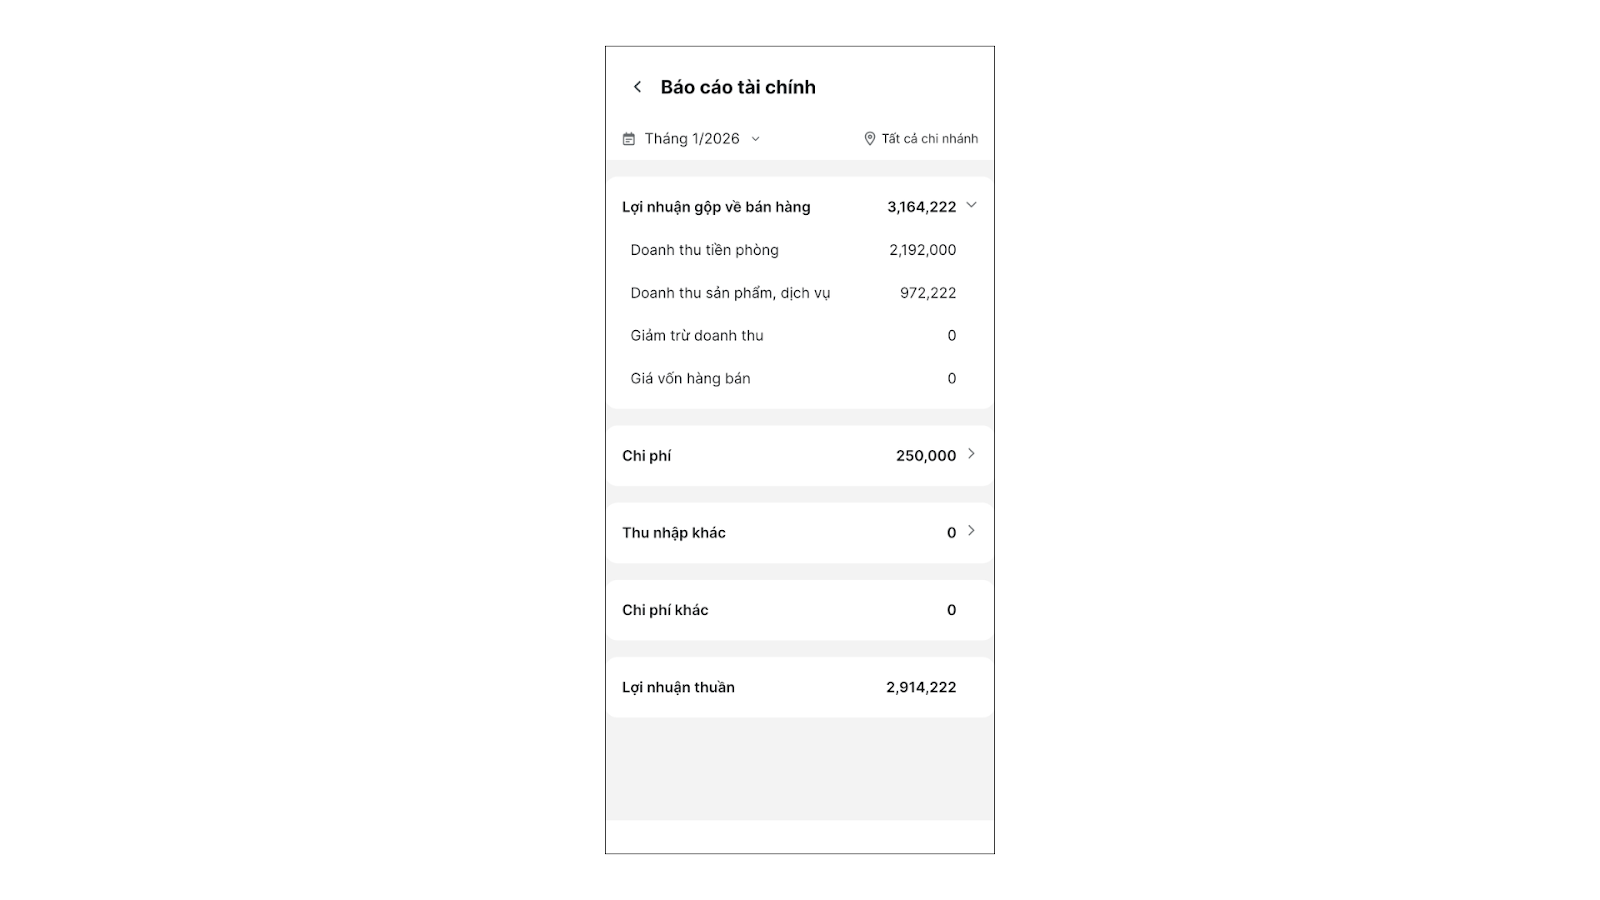This screenshot has width=1600, height=900.
Task: Click the location pin icon
Action: tap(870, 139)
